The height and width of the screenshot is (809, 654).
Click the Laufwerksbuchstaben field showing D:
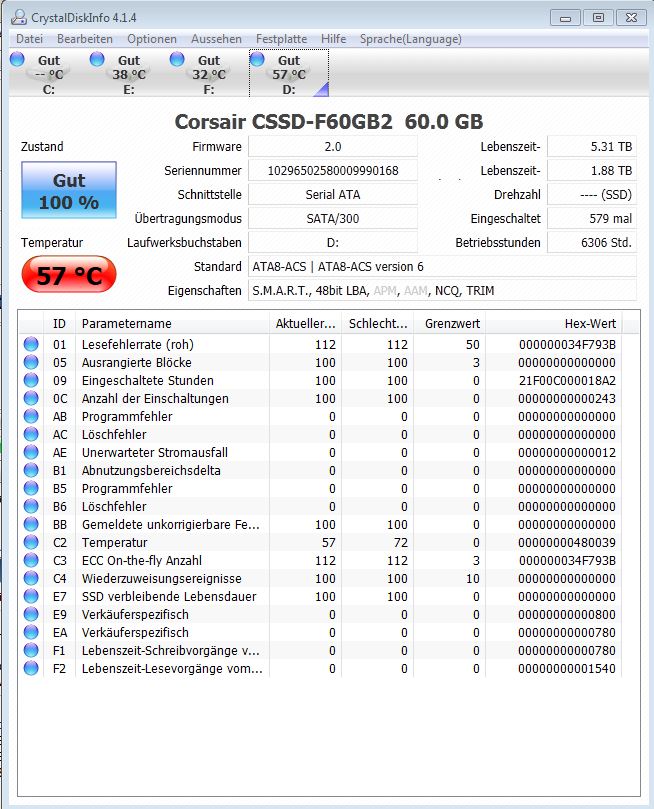tap(333, 242)
